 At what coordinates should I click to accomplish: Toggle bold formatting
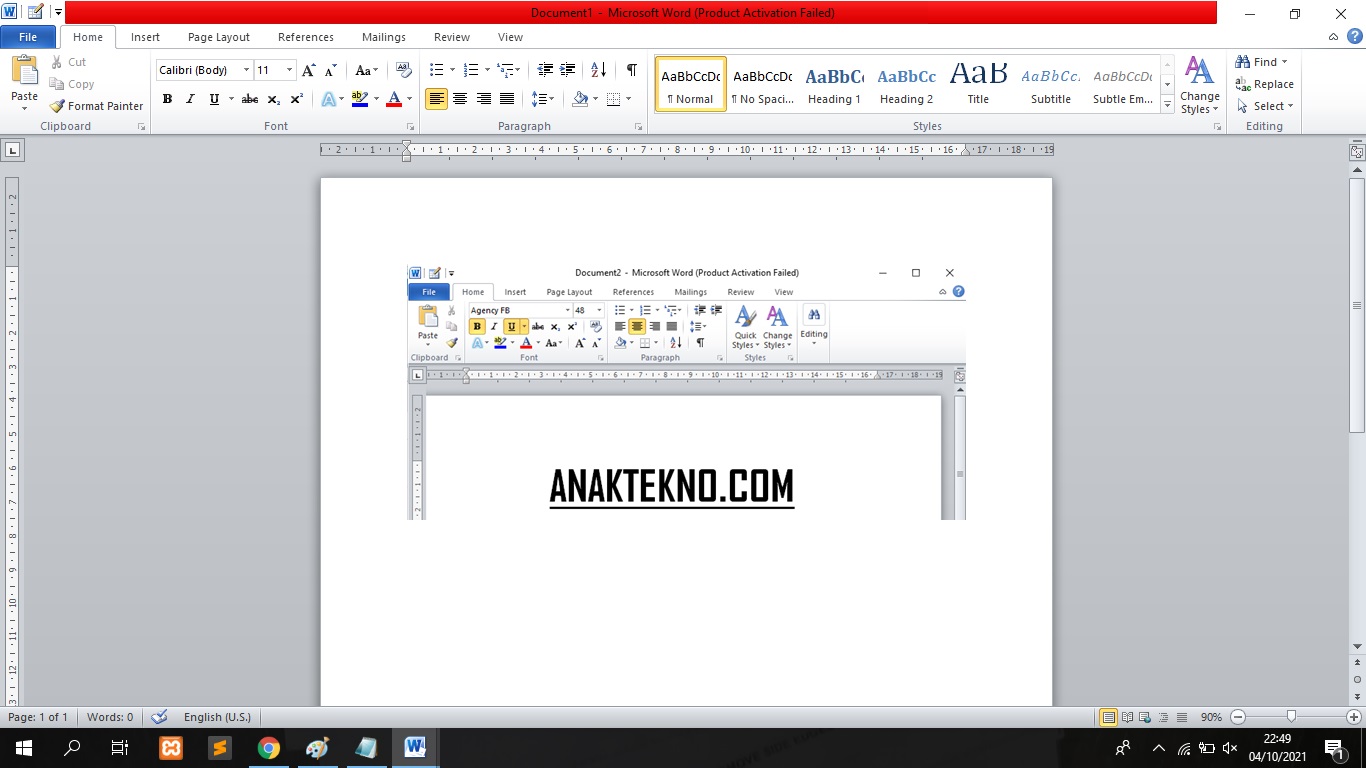(167, 99)
